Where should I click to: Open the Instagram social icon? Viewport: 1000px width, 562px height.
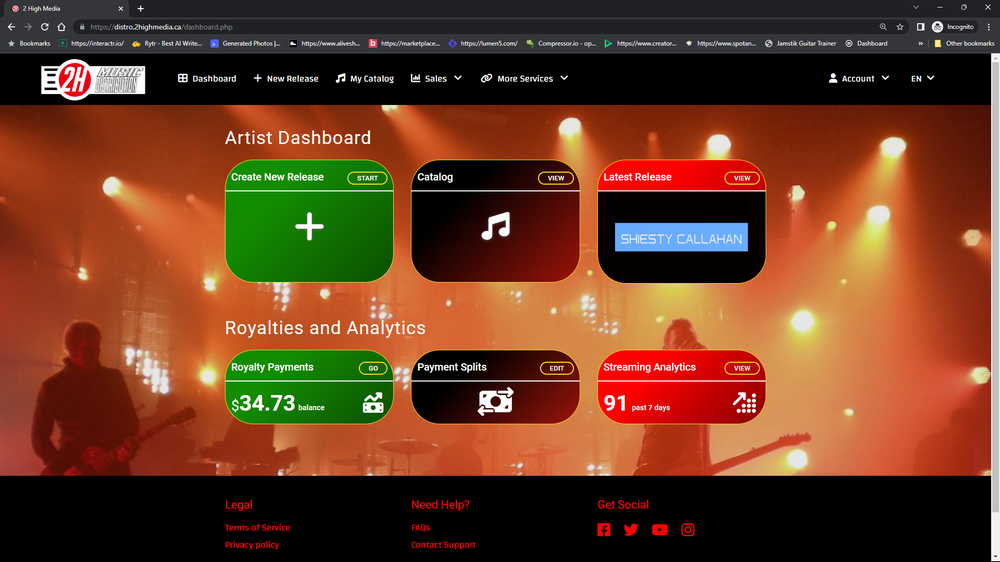(688, 529)
